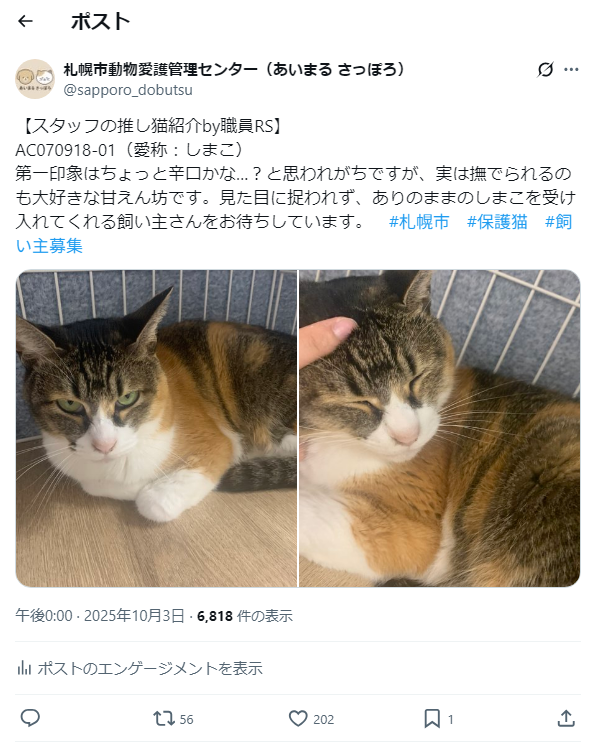Click the share upload arrow icon
The image size is (592, 747).
click(566, 718)
